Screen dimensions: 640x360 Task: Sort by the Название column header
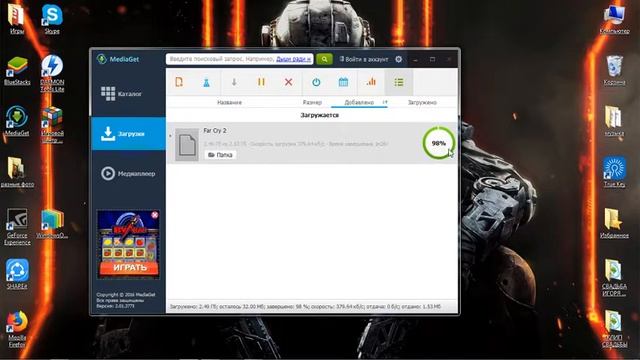[229, 102]
